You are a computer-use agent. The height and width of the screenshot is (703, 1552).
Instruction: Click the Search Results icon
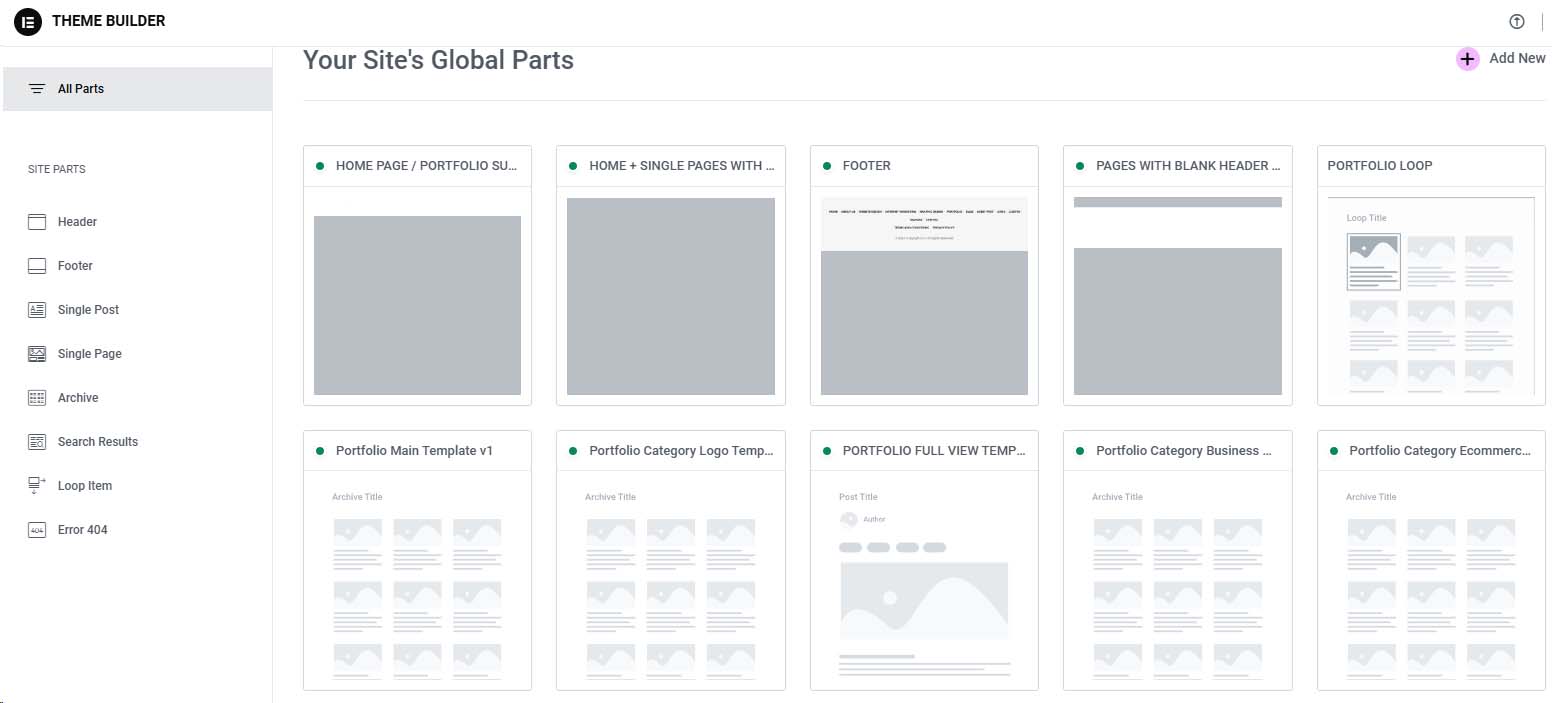tap(37, 442)
